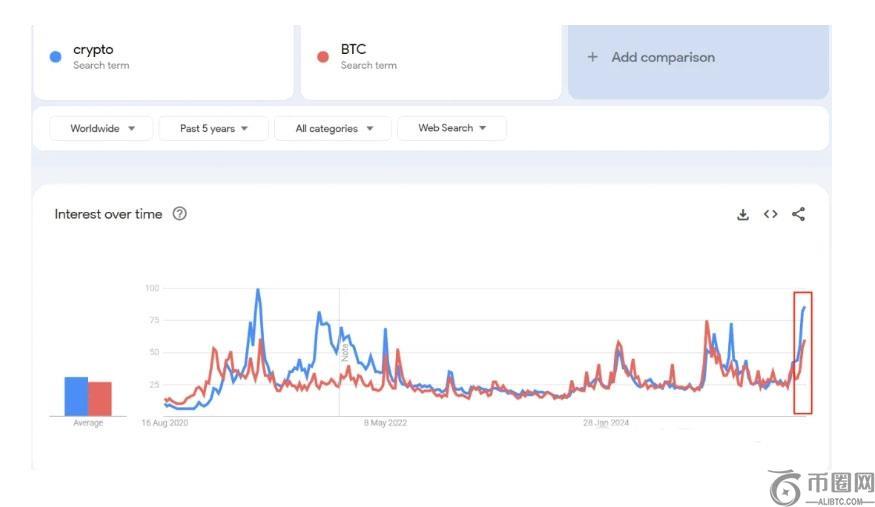875x507 pixels.
Task: Select the red Average bar
Action: tap(100, 398)
